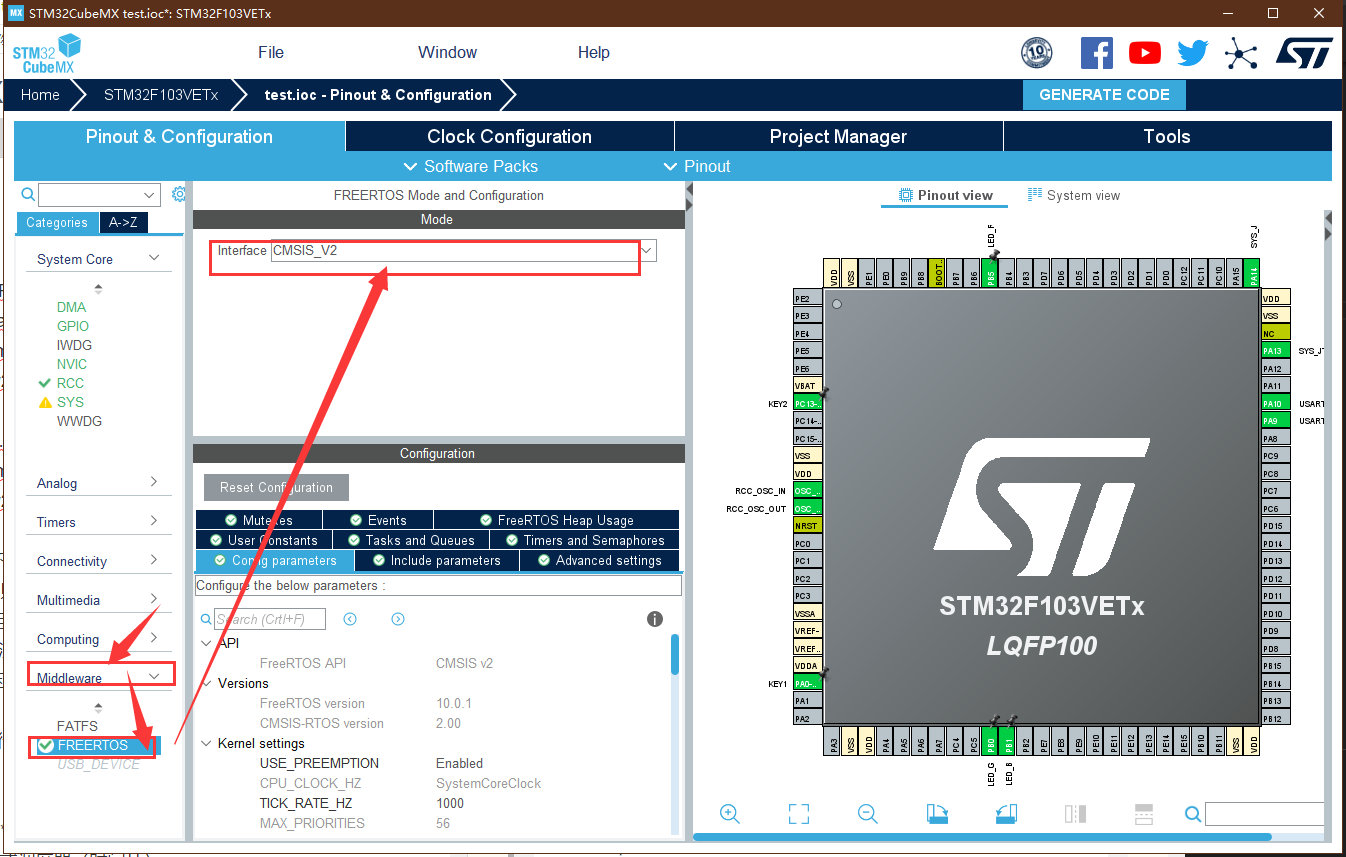Go to the STM32F103VETx breadcrumb
Image resolution: width=1346 pixels, height=857 pixels.
pyautogui.click(x=161, y=95)
